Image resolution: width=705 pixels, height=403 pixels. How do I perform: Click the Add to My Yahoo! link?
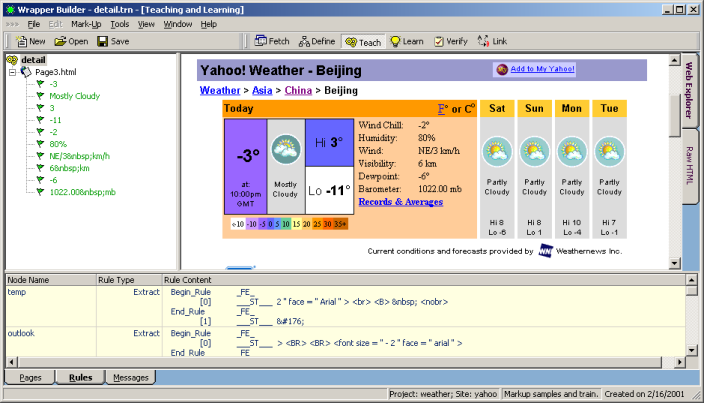pyautogui.click(x=542, y=69)
